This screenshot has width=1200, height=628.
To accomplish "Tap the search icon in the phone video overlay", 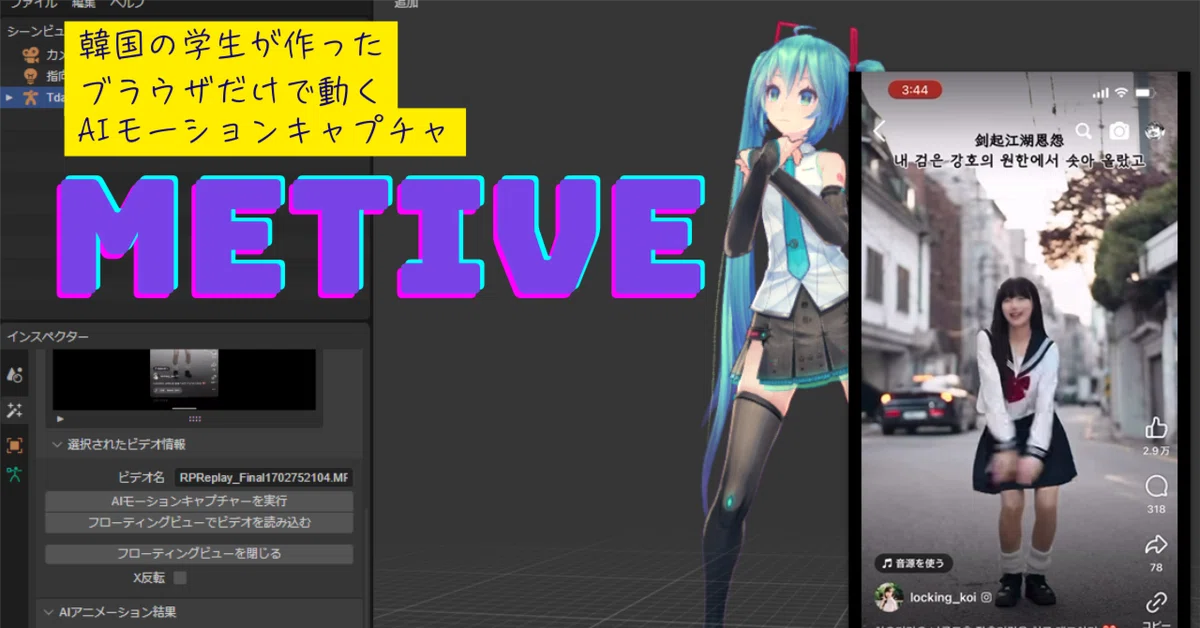I will (1083, 129).
